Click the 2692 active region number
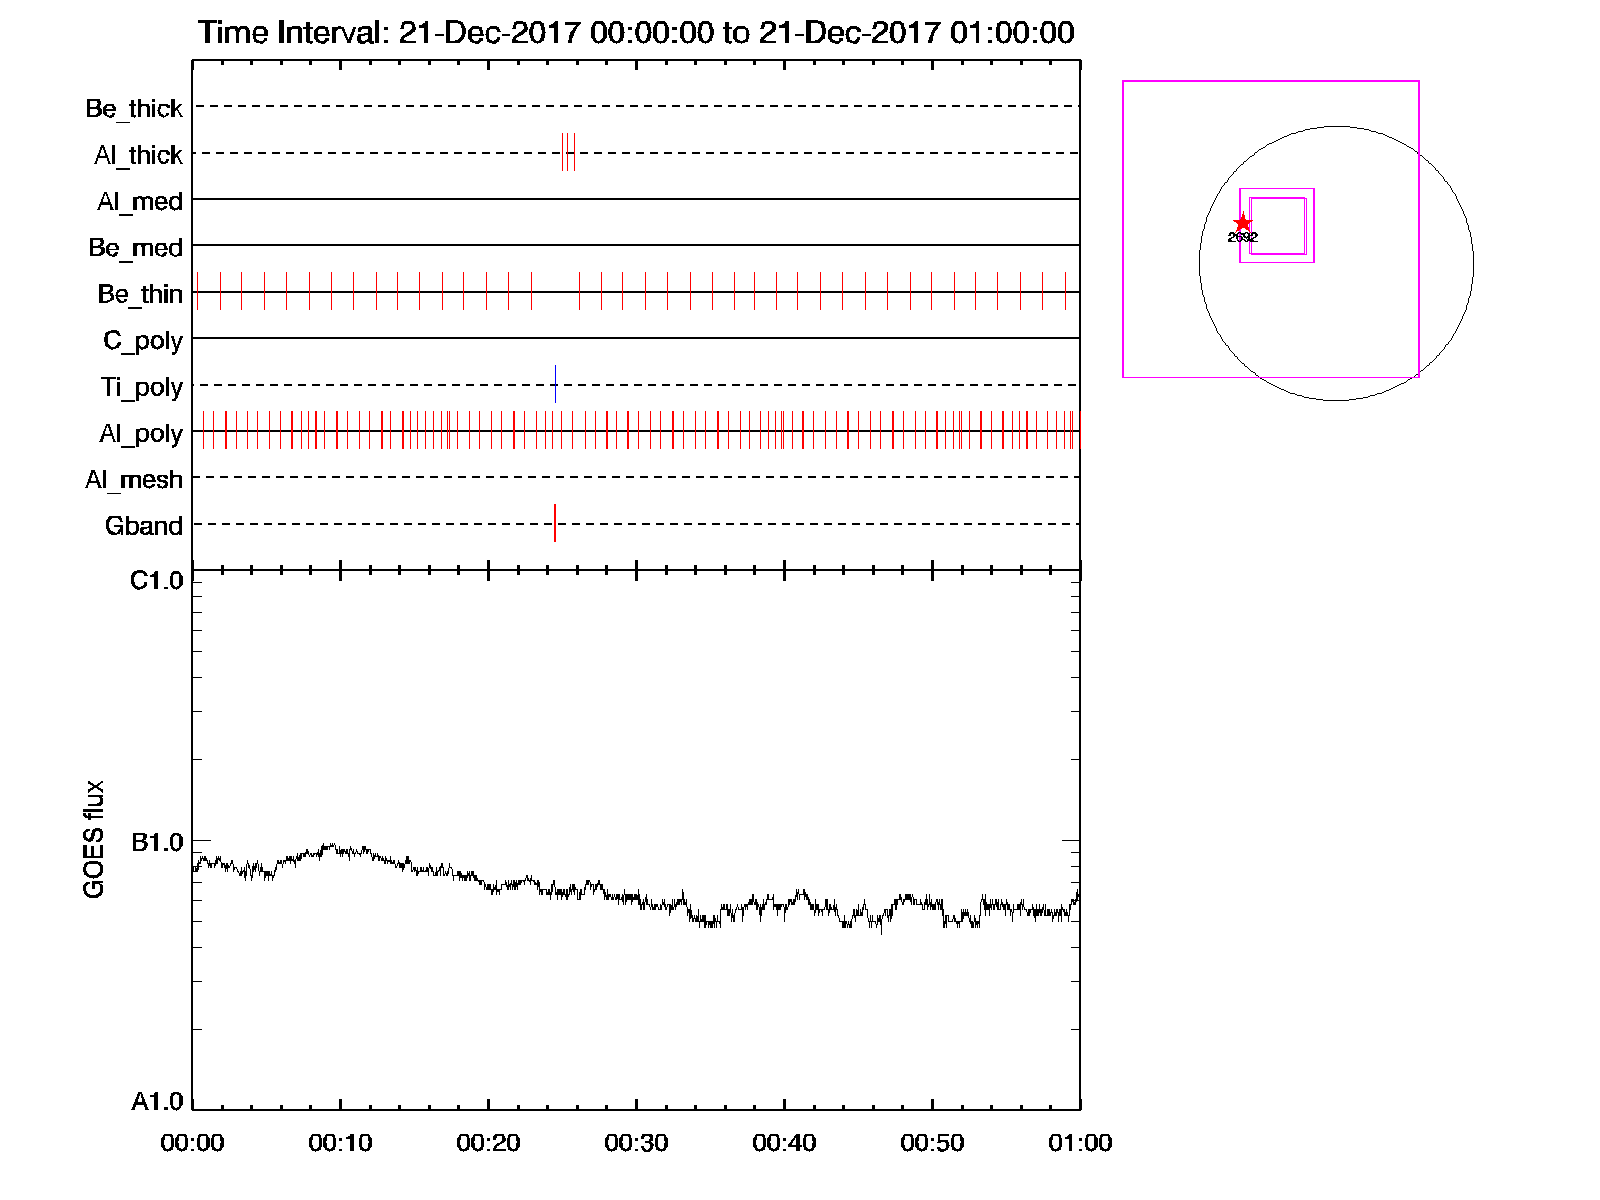This screenshot has width=1600, height=1200. tap(1242, 238)
